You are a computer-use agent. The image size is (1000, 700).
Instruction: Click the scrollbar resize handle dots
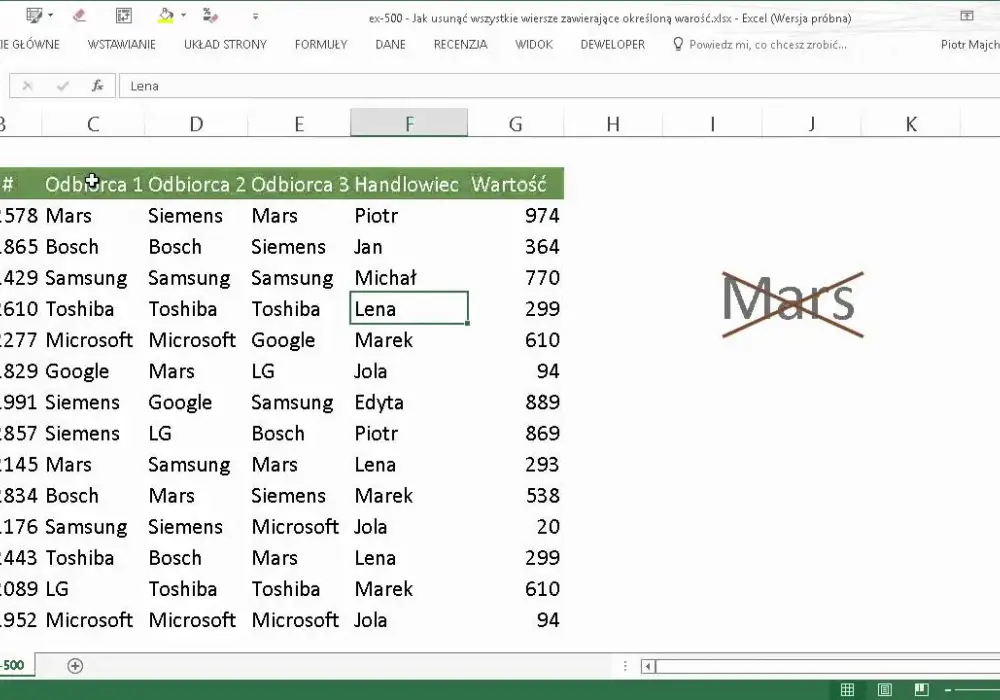pos(625,666)
